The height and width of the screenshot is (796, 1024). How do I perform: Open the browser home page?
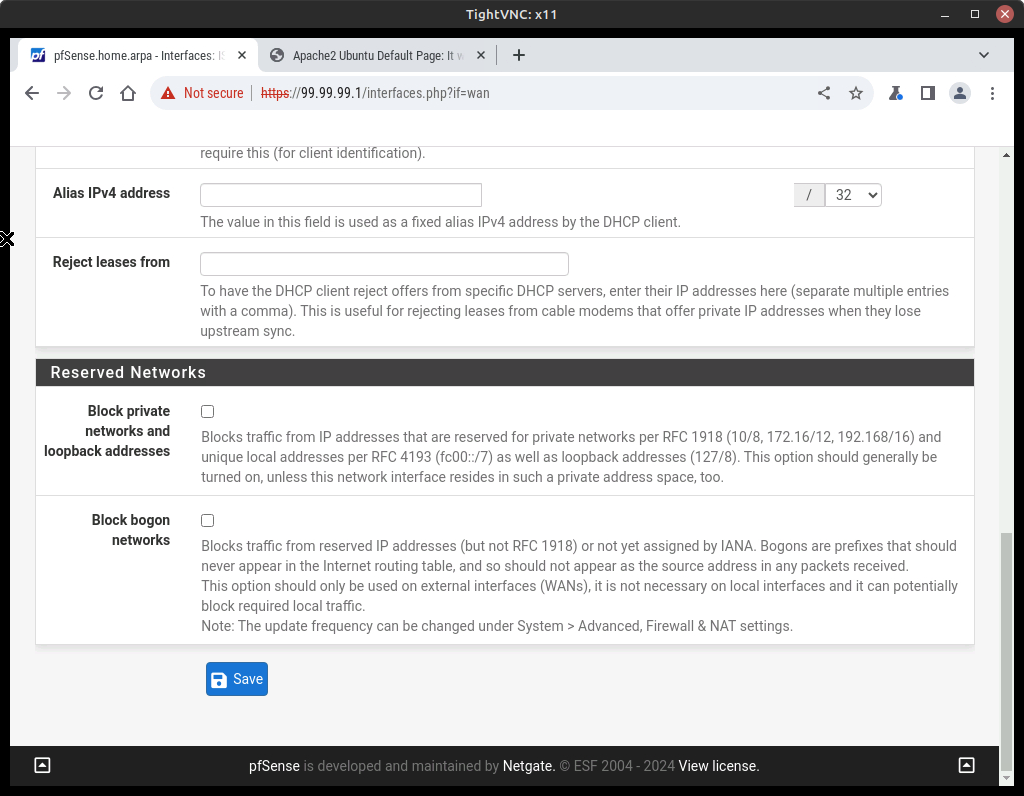pyautogui.click(x=128, y=93)
